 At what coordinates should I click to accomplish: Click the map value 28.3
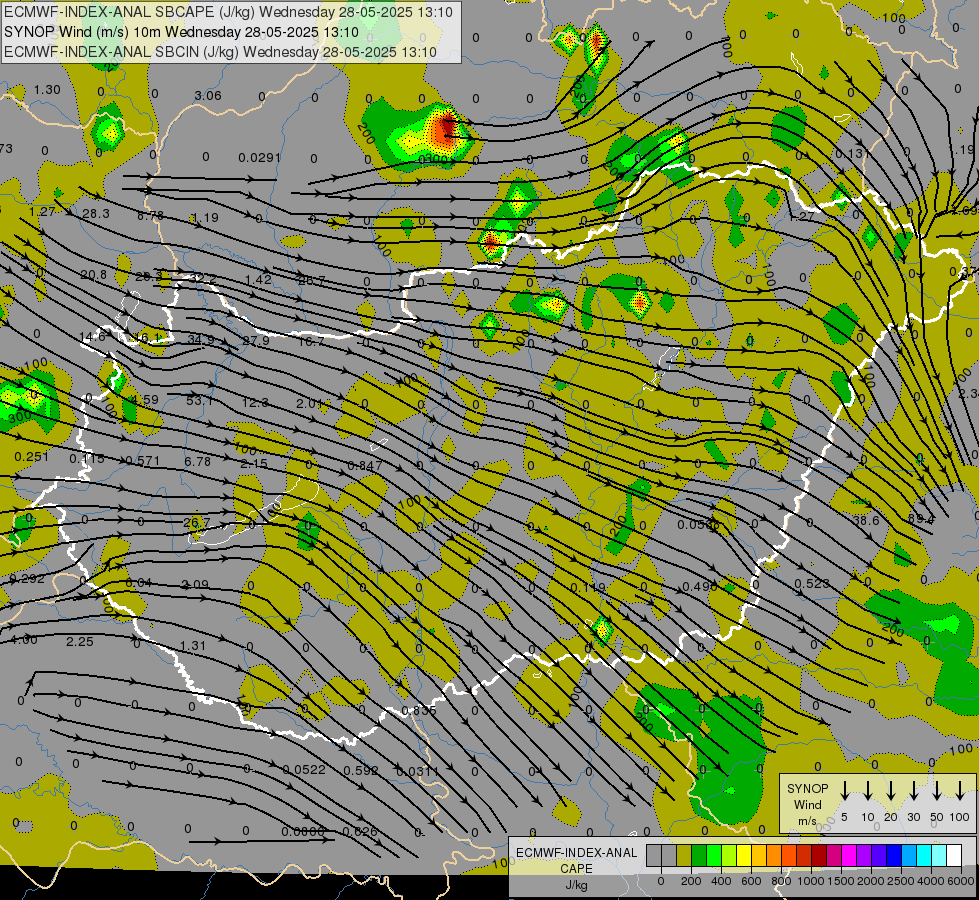96,214
